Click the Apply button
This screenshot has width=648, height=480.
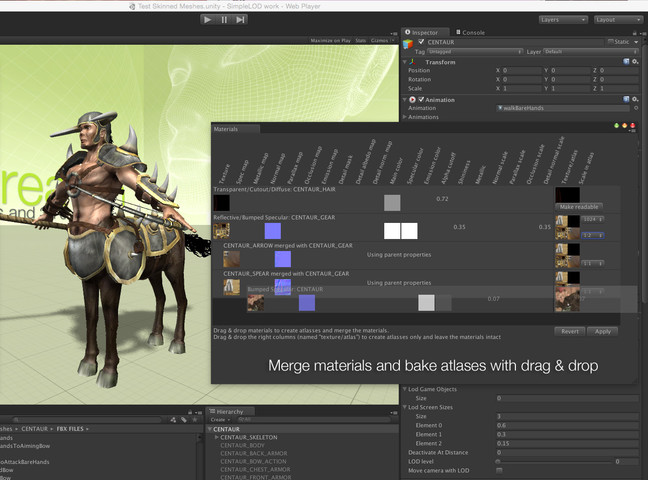603,331
